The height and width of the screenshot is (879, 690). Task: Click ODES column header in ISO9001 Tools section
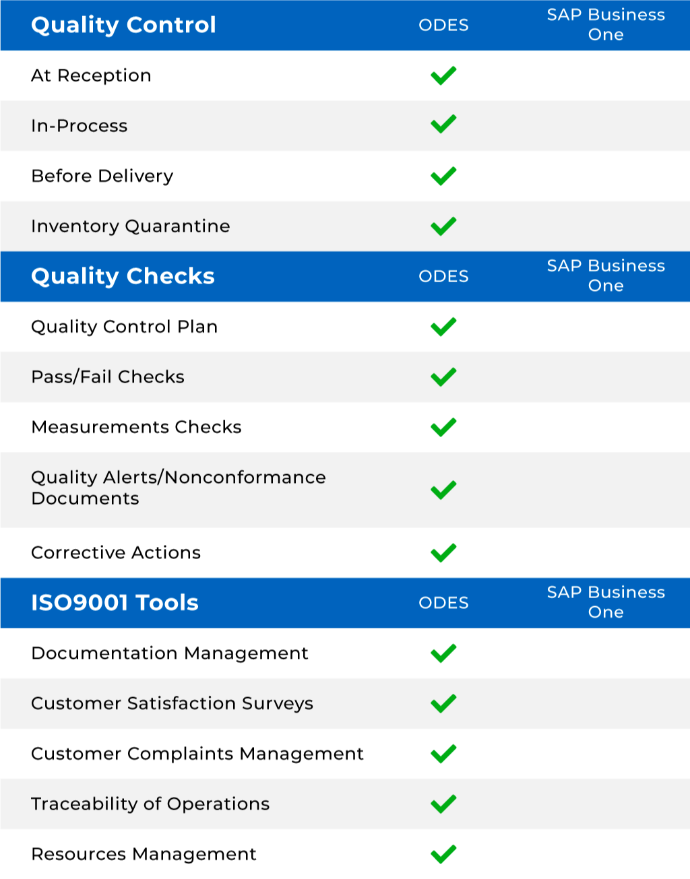[x=443, y=603]
